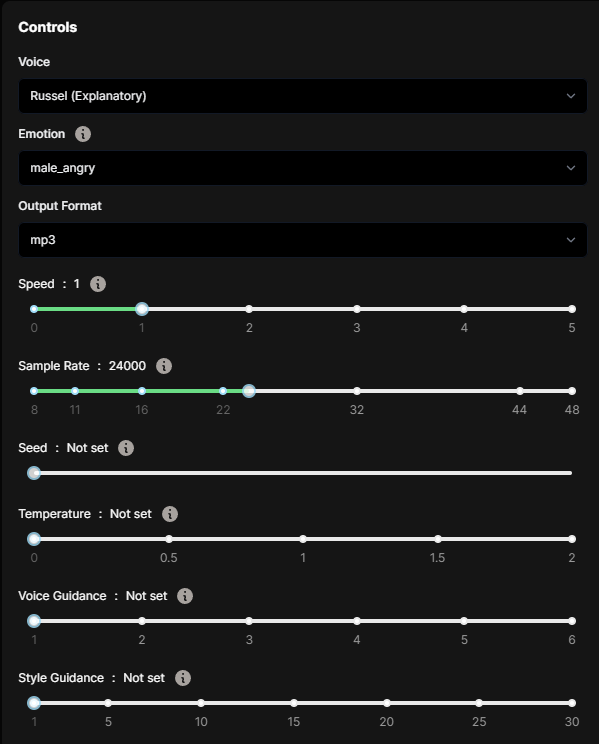Click the Style Guidance info icon
Viewport: 599px width, 744px height.
point(183,678)
